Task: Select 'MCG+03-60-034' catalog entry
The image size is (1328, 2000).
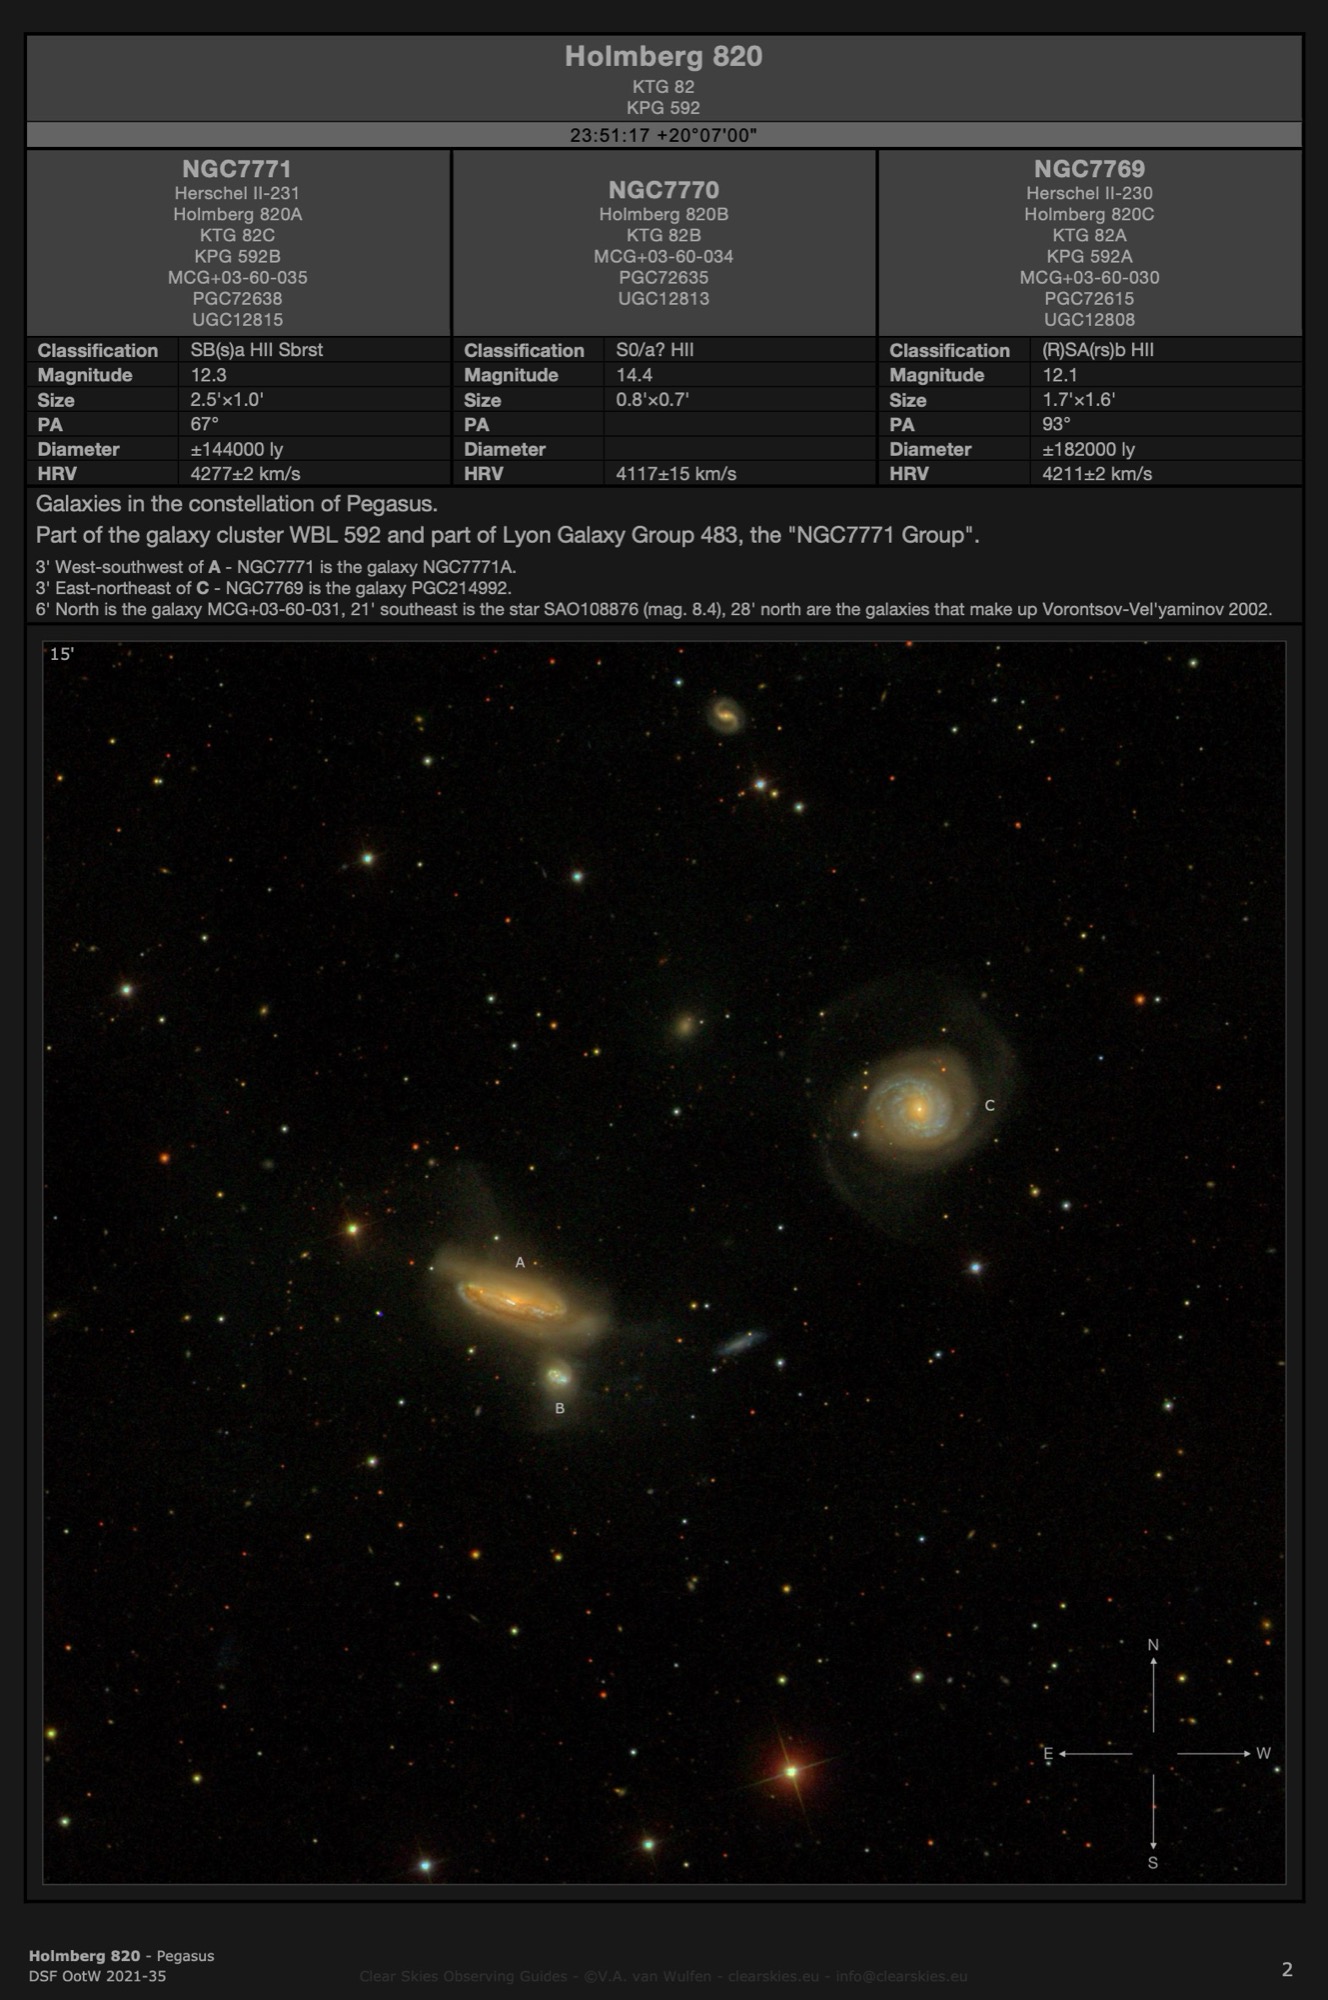Action: pos(663,256)
